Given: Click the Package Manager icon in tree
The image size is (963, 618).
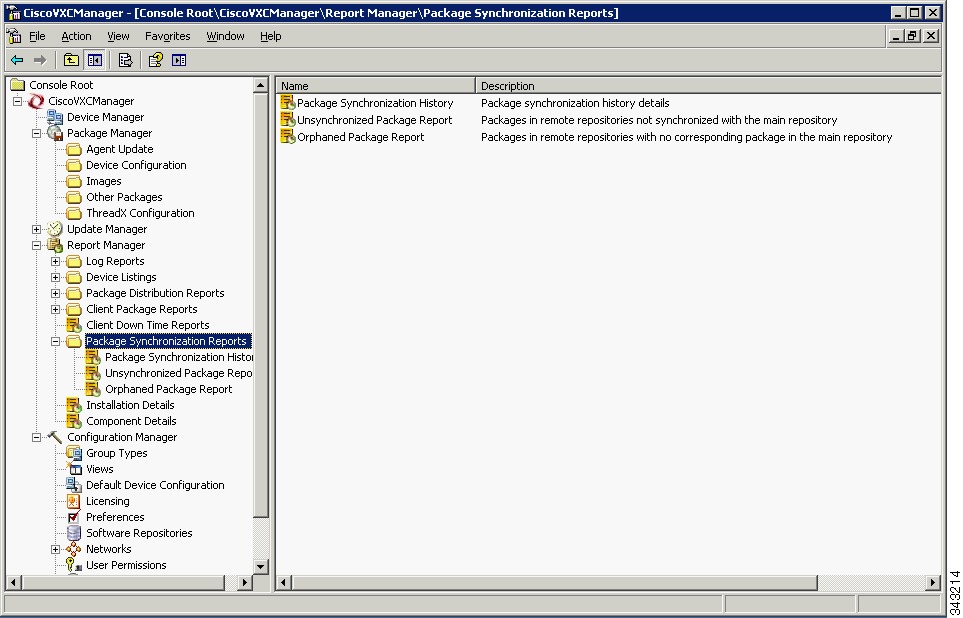Looking at the screenshot, I should point(55,133).
